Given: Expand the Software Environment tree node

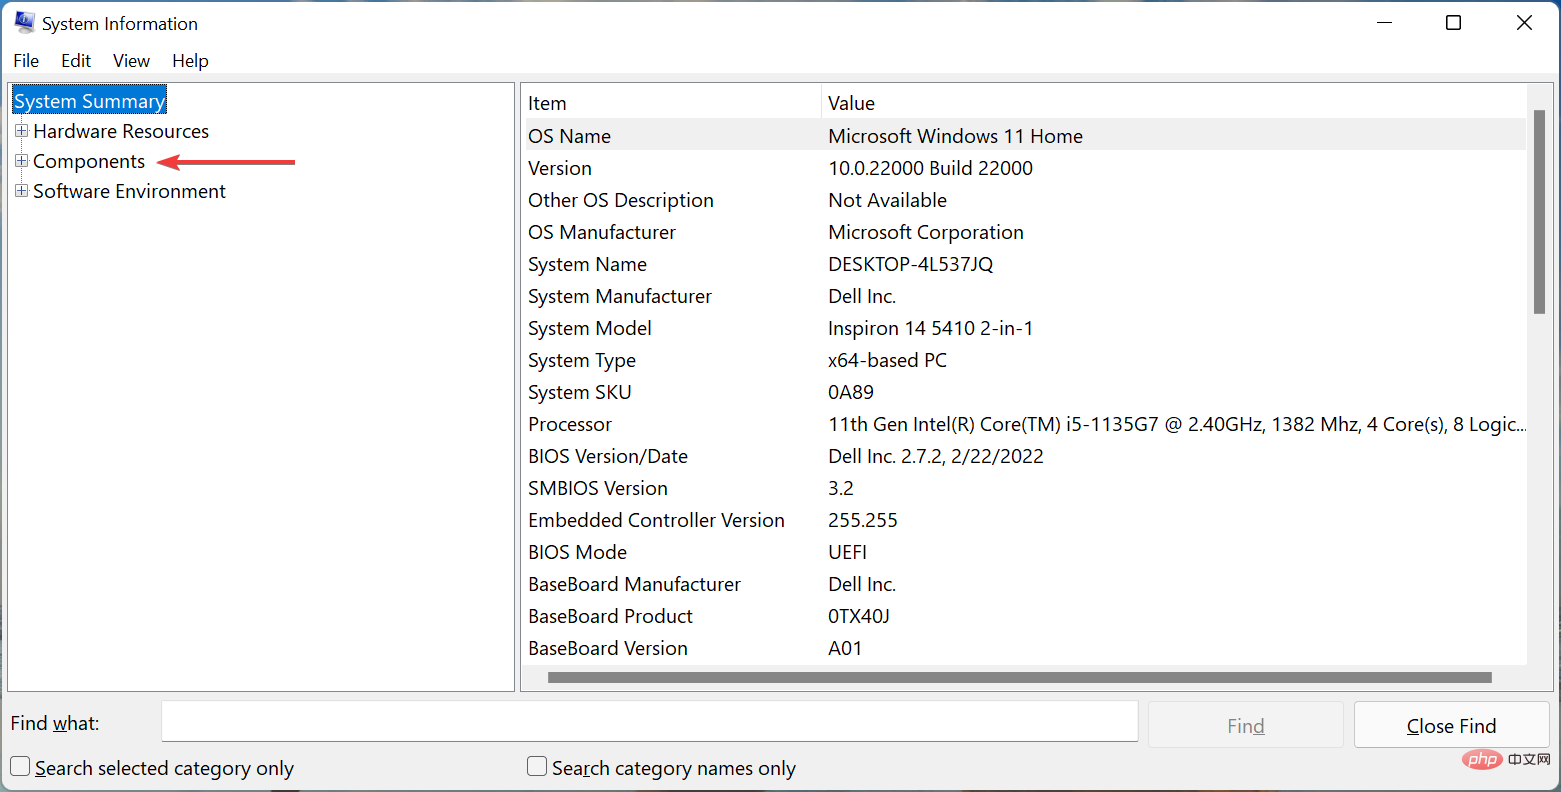Looking at the screenshot, I should tap(22, 191).
